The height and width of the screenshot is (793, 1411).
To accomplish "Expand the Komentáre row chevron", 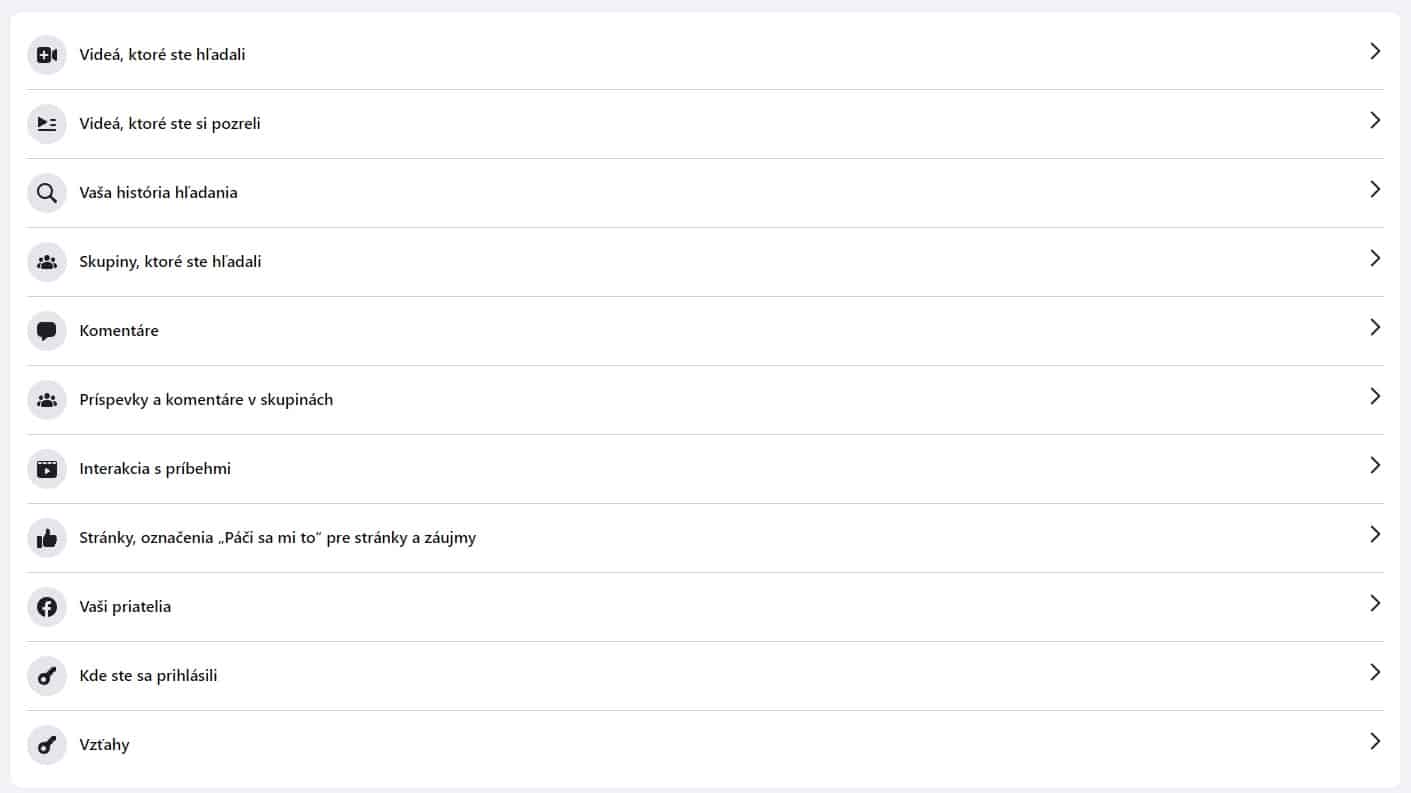I will pos(1375,327).
